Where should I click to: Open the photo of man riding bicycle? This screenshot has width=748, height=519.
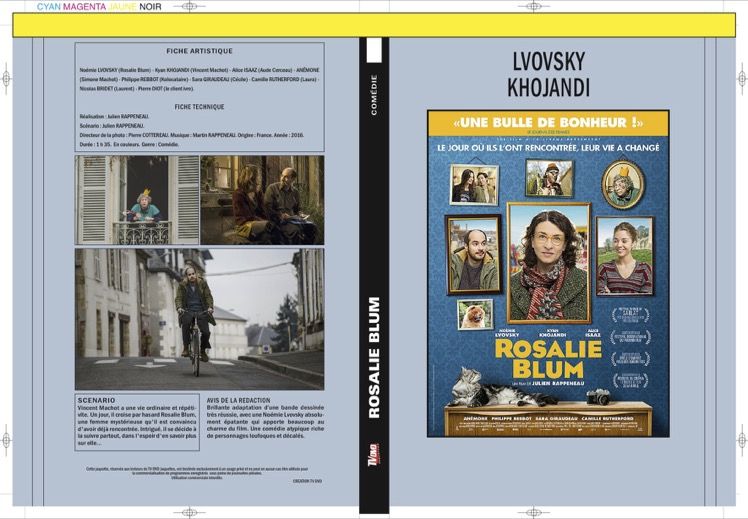[199, 319]
